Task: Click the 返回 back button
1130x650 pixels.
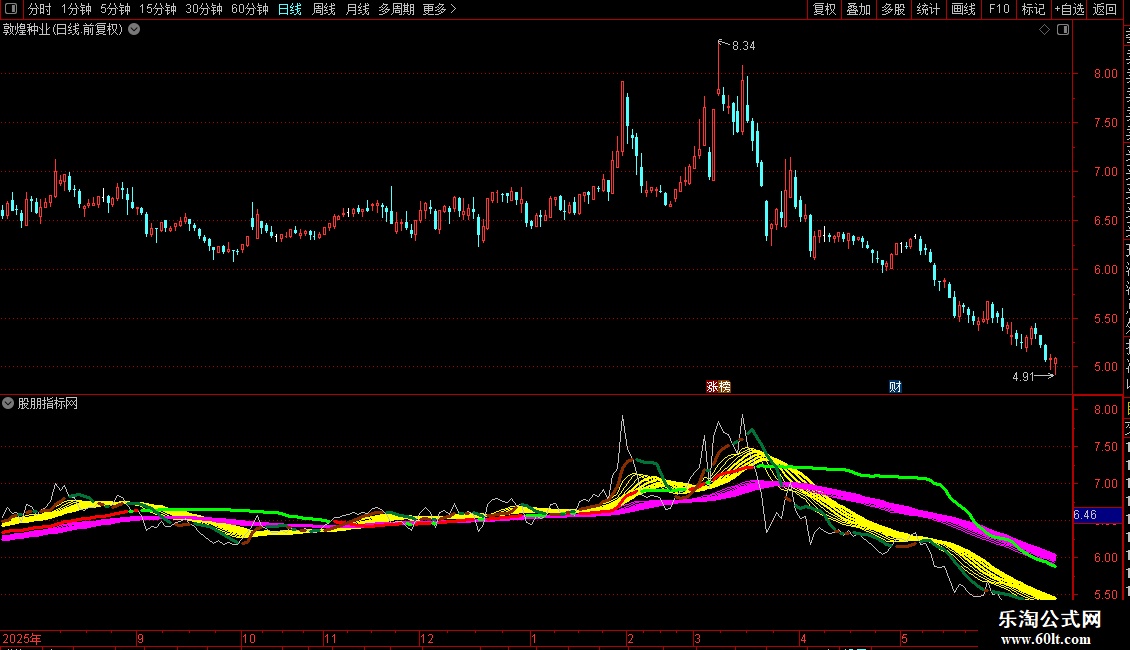Action: pos(1104,9)
